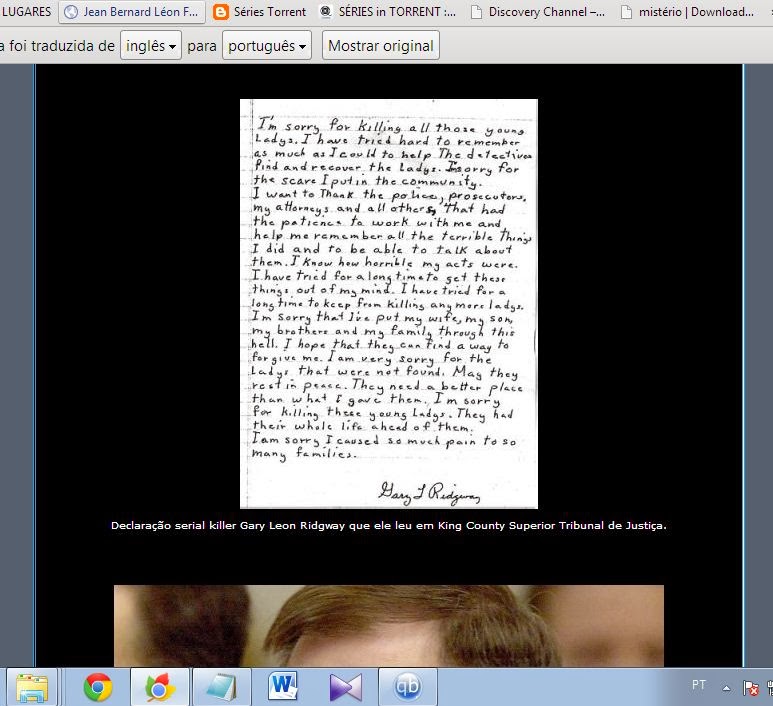Click the SÉRIES in TORRENT favicon

pos(325,12)
